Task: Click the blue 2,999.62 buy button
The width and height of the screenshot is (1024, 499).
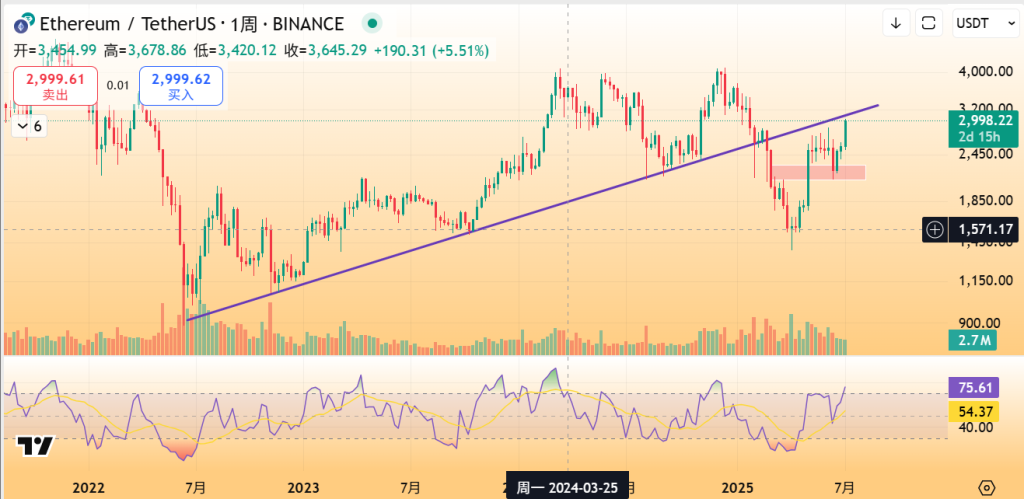Action: tap(181, 86)
